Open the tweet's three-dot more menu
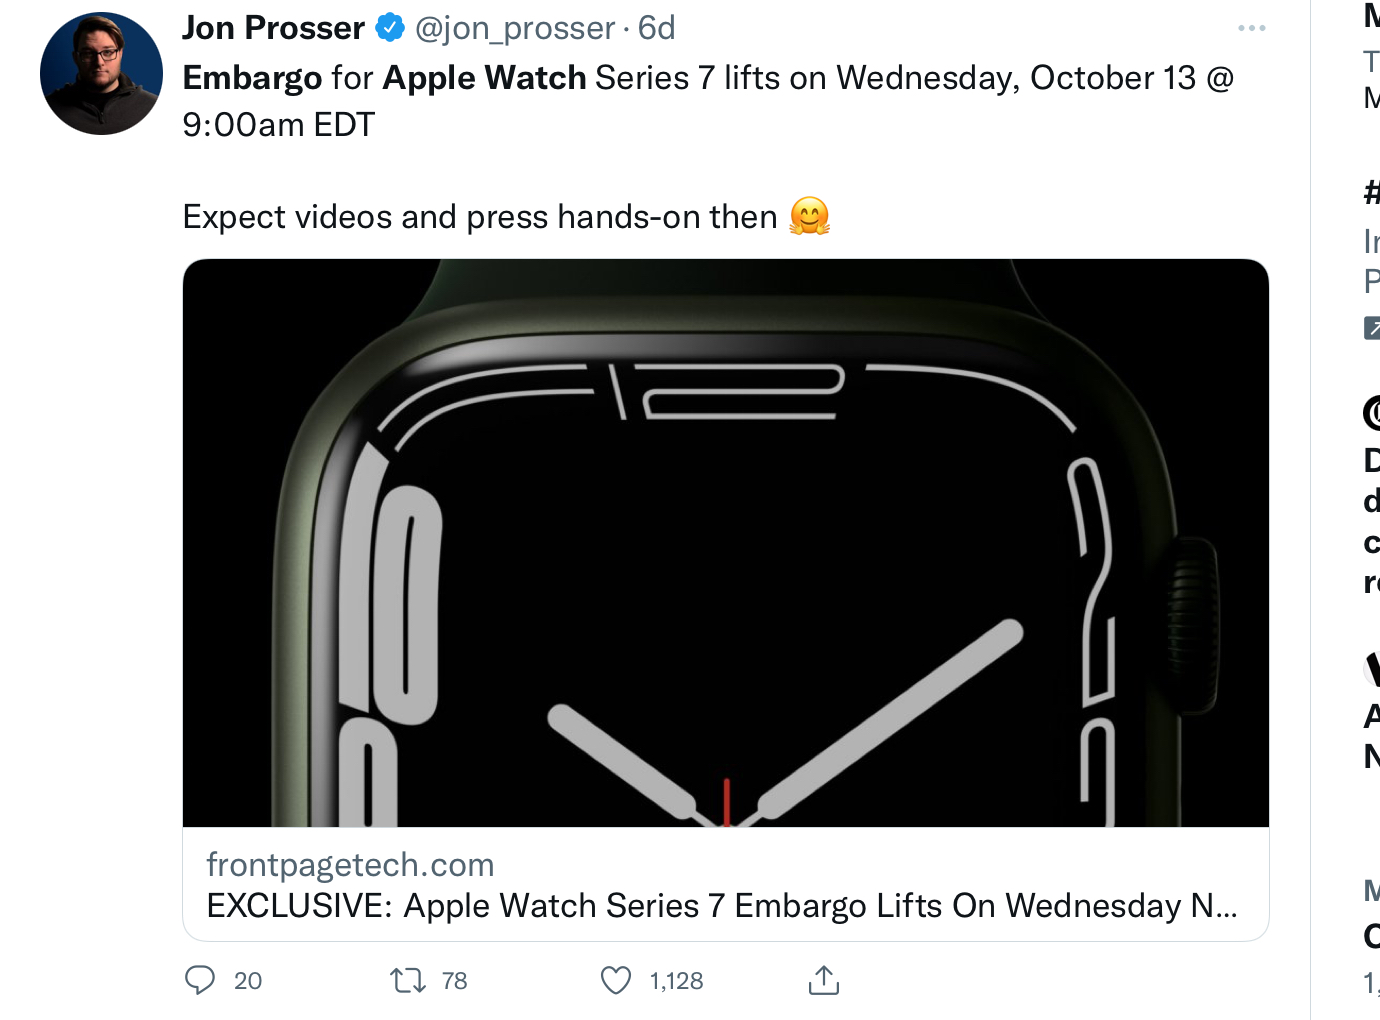Image resolution: width=1380 pixels, height=1020 pixels. (x=1251, y=28)
